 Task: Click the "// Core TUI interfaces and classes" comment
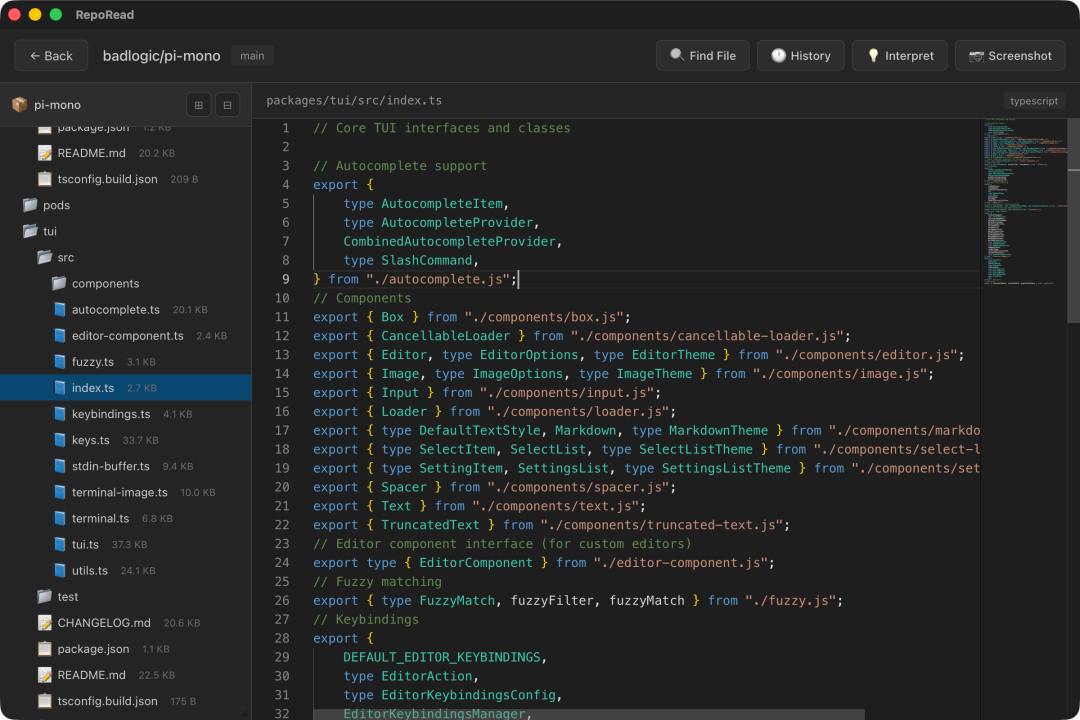[x=442, y=128]
